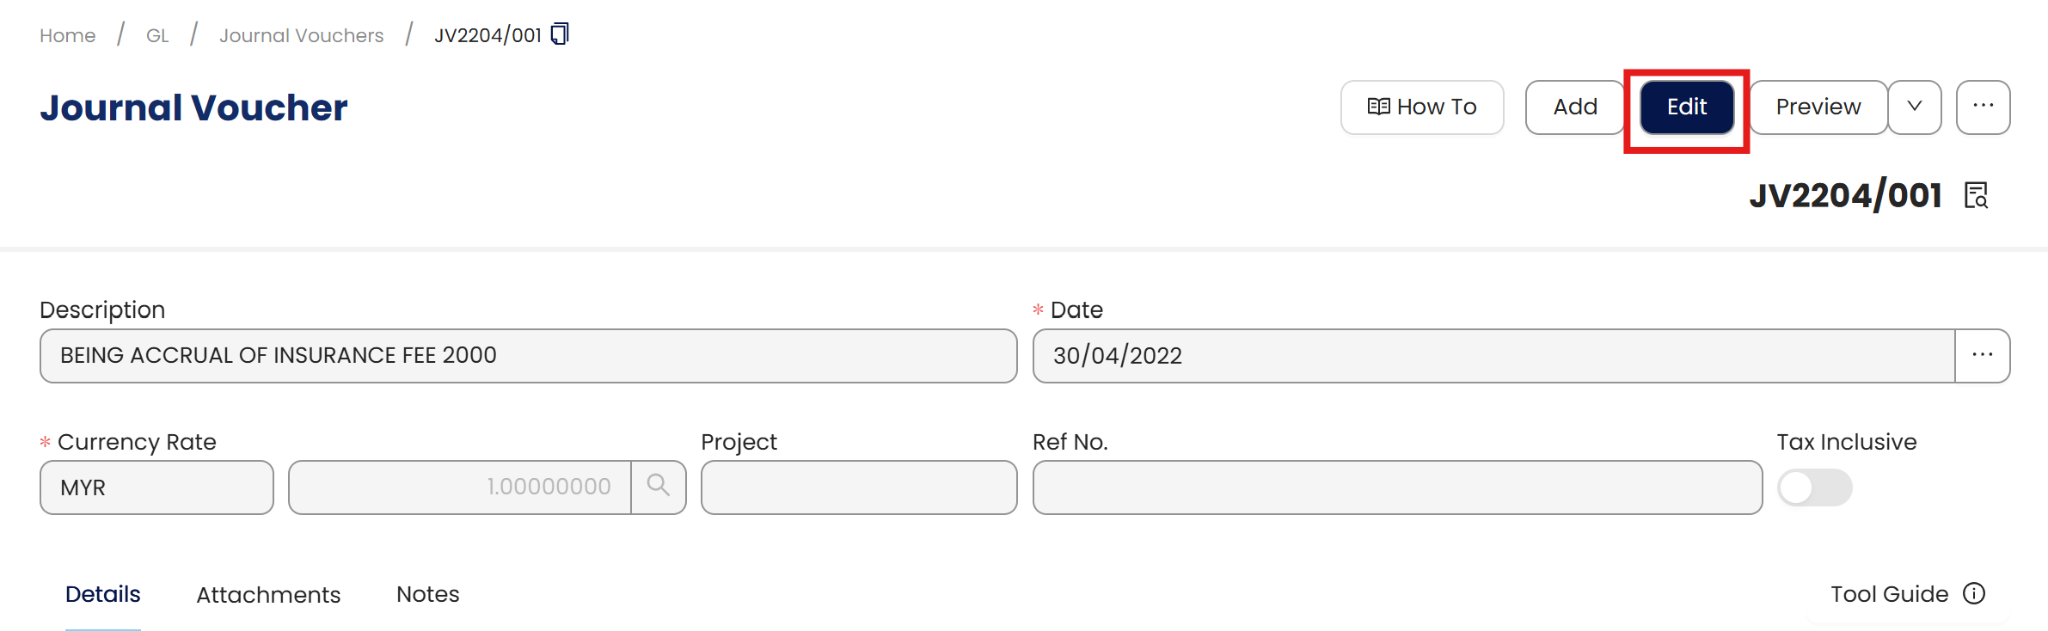
Task: Click the Preview button
Action: pyautogui.click(x=1817, y=107)
